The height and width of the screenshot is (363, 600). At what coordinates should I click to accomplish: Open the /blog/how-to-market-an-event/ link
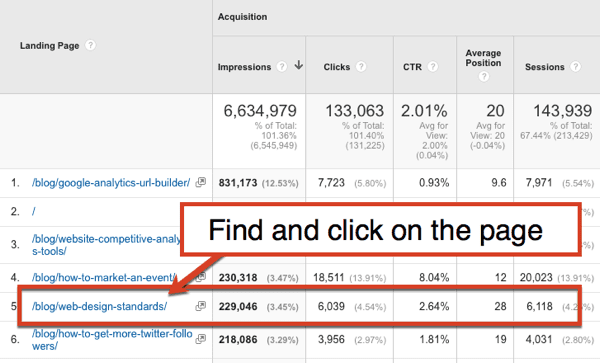click(x=104, y=277)
